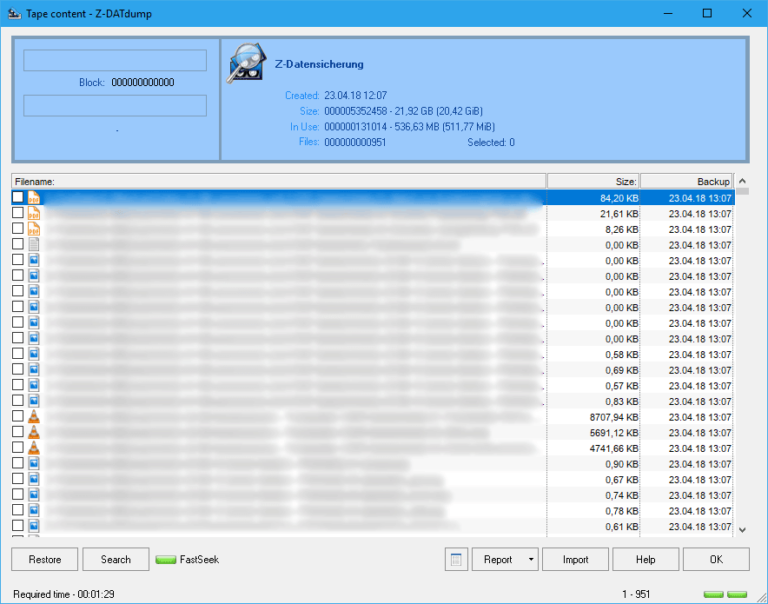Click VLC cone icon of 8707,94 KB file
768x604 pixels.
[x=34, y=417]
